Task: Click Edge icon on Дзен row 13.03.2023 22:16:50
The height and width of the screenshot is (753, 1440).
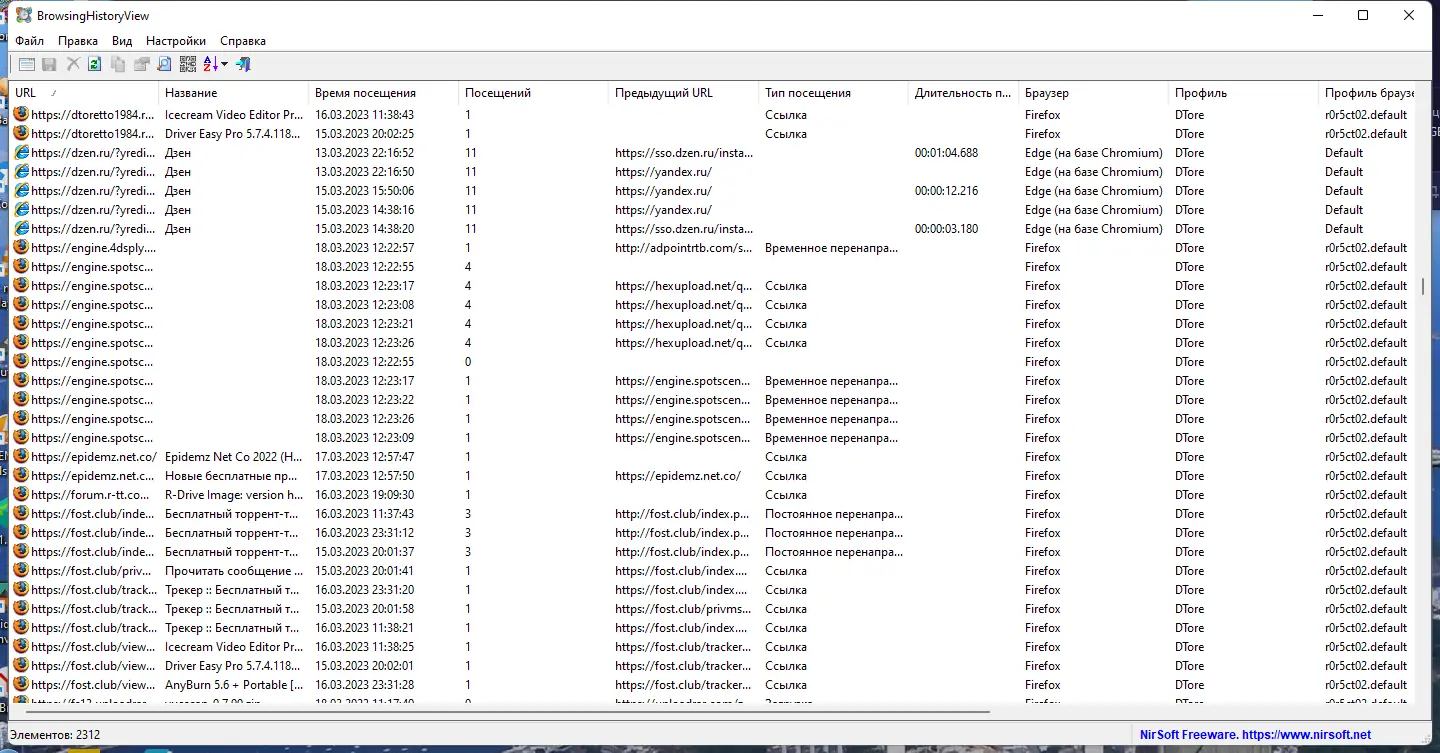Action: coord(21,172)
